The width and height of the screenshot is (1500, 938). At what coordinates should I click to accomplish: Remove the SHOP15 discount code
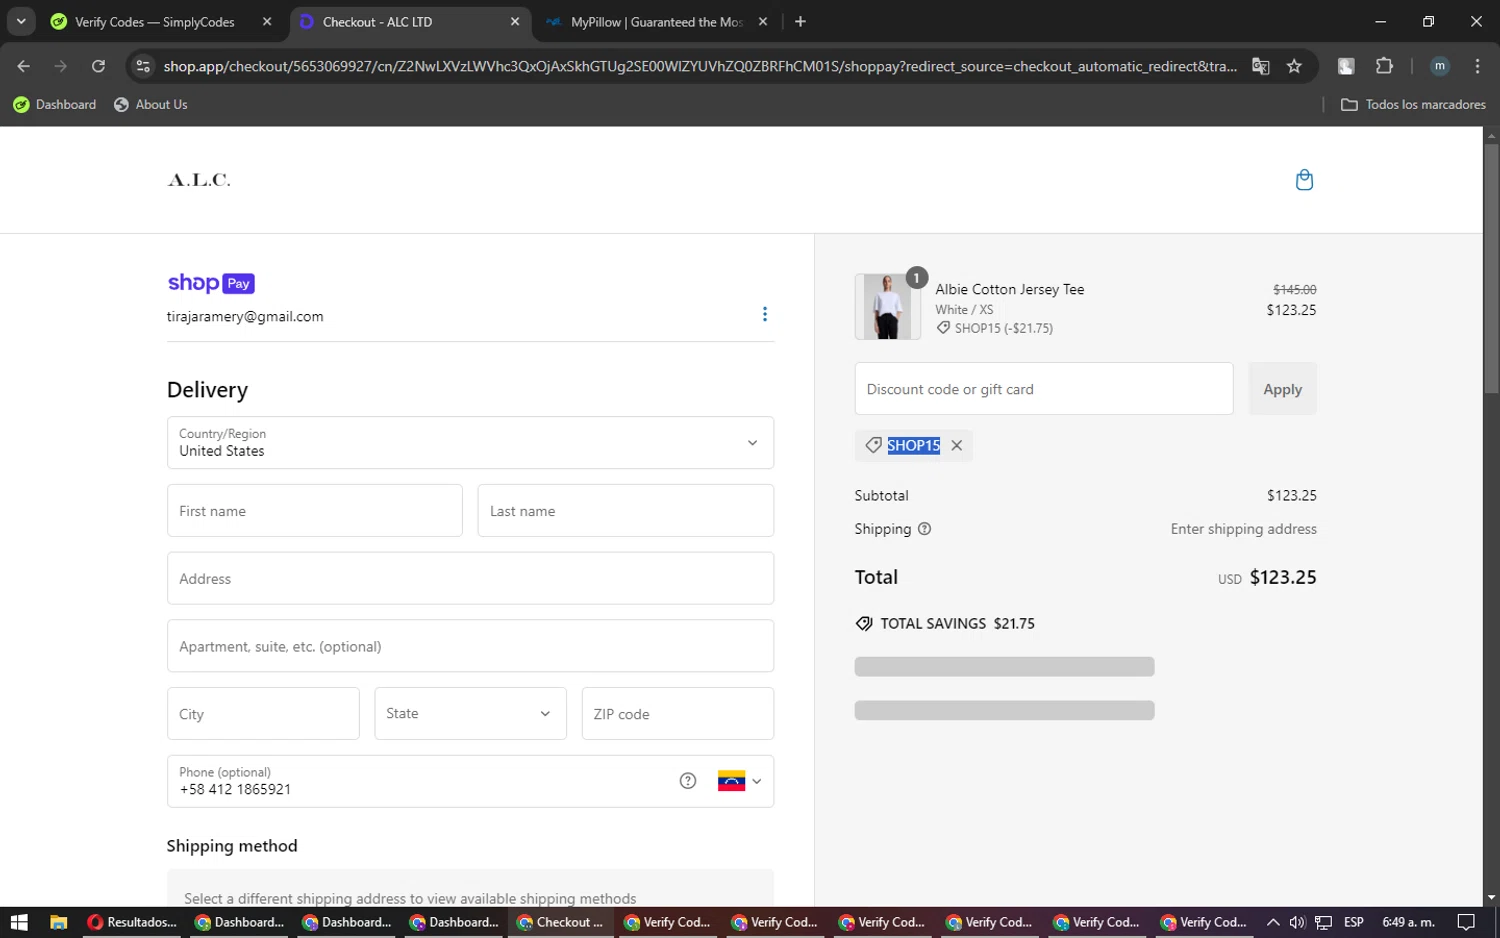pyautogui.click(x=957, y=446)
